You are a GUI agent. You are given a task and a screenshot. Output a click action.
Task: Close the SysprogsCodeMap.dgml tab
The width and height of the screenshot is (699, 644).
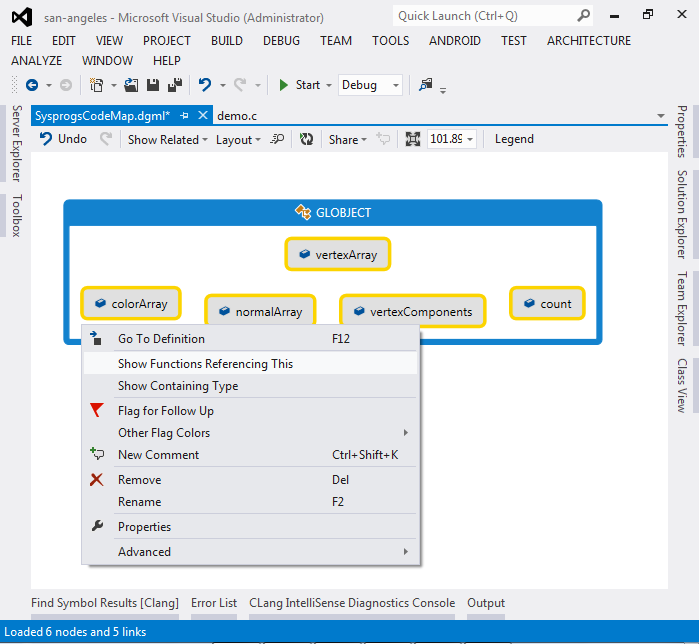click(x=203, y=115)
